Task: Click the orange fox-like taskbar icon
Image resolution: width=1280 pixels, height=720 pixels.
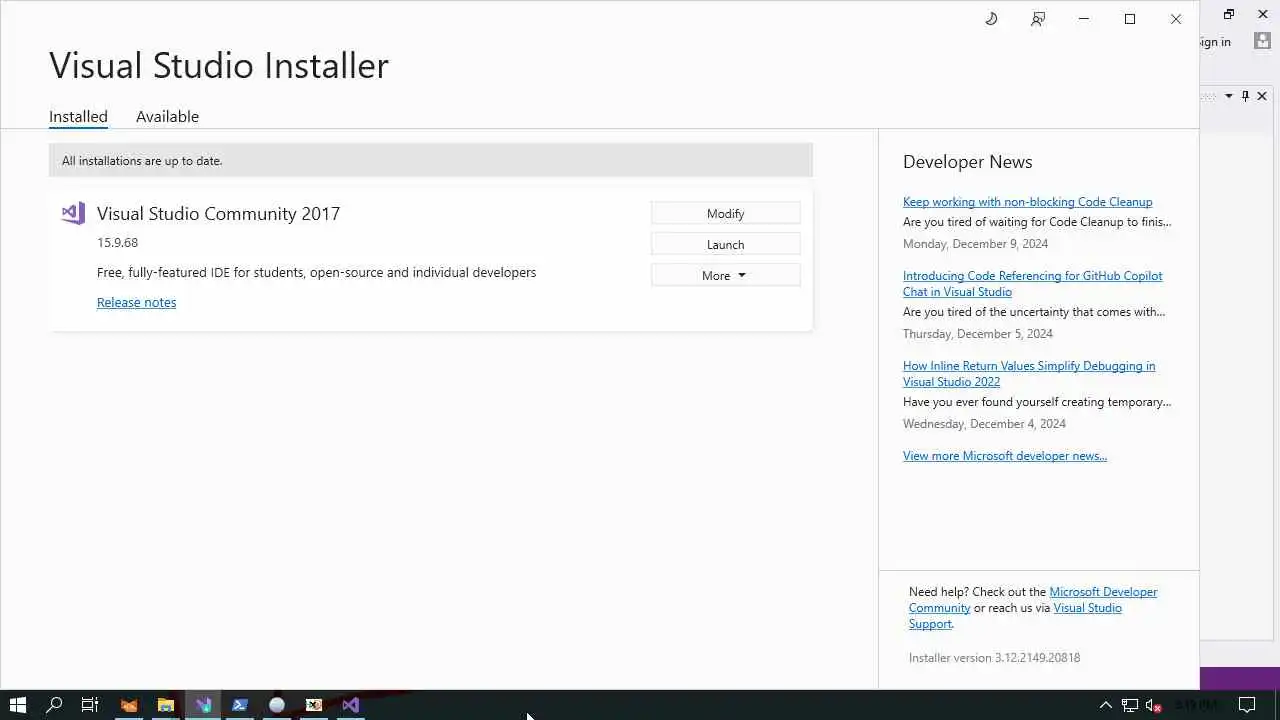Action: click(129, 705)
